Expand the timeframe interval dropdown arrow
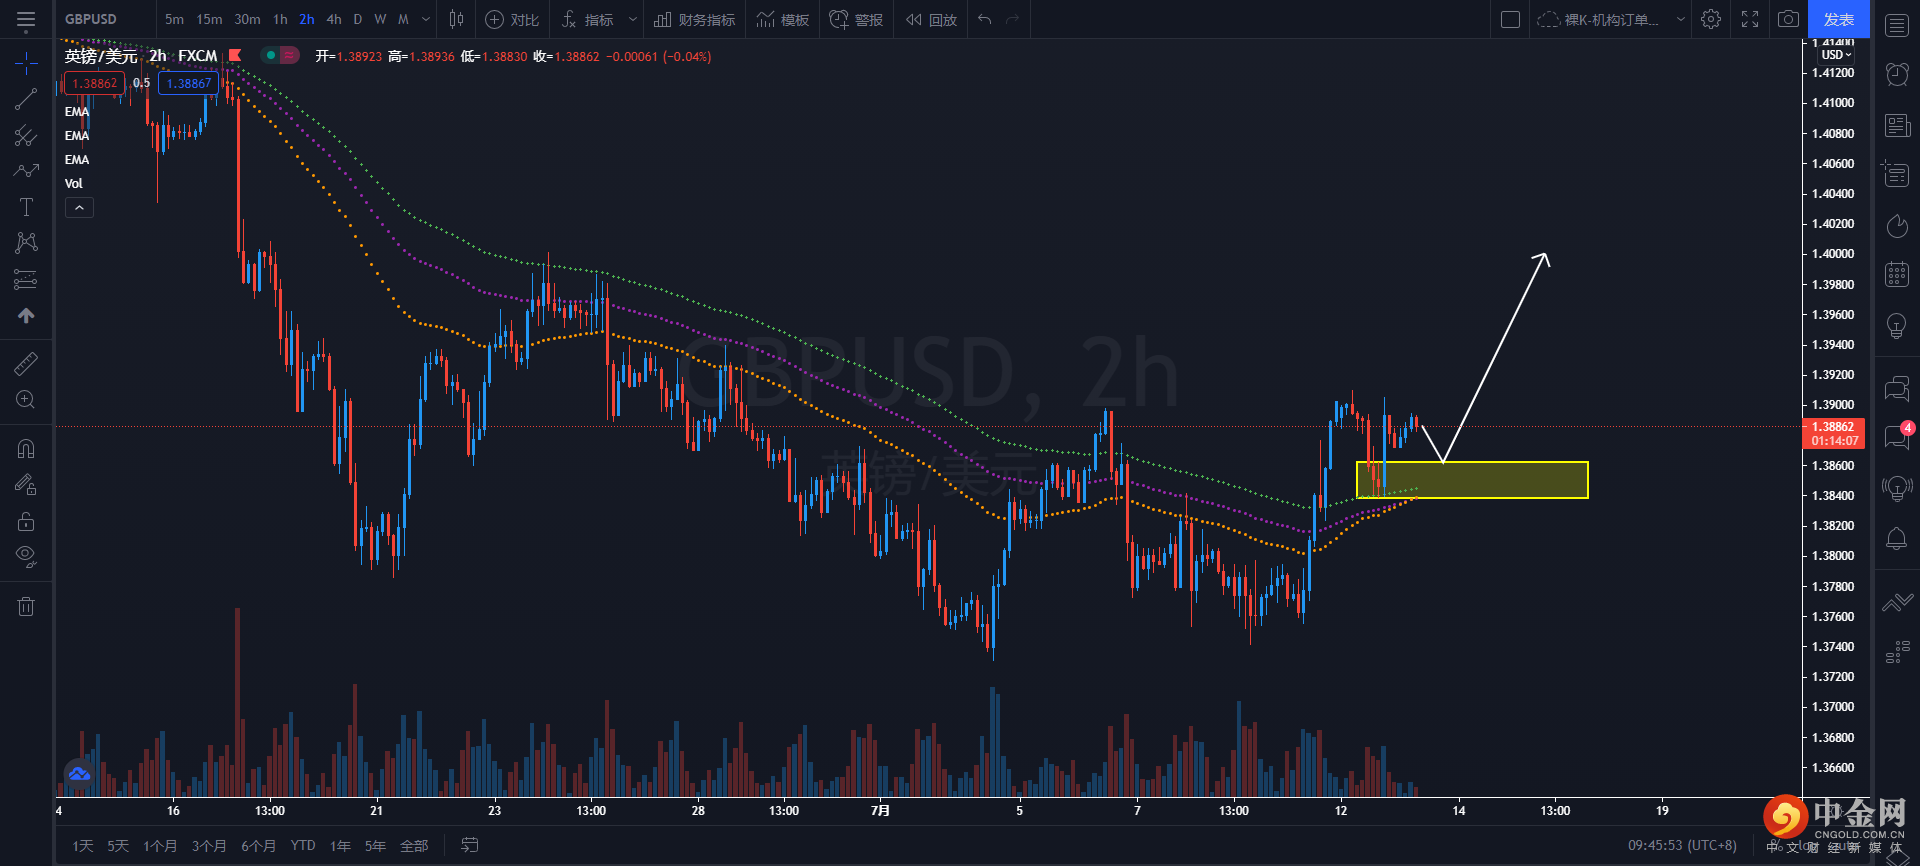This screenshot has width=1920, height=866. [426, 19]
